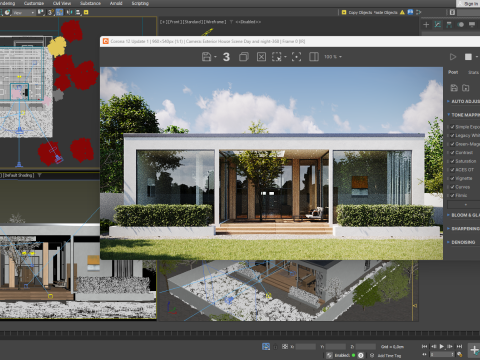Open render history number 3 icon
The height and width of the screenshot is (360, 480).
coord(226,57)
